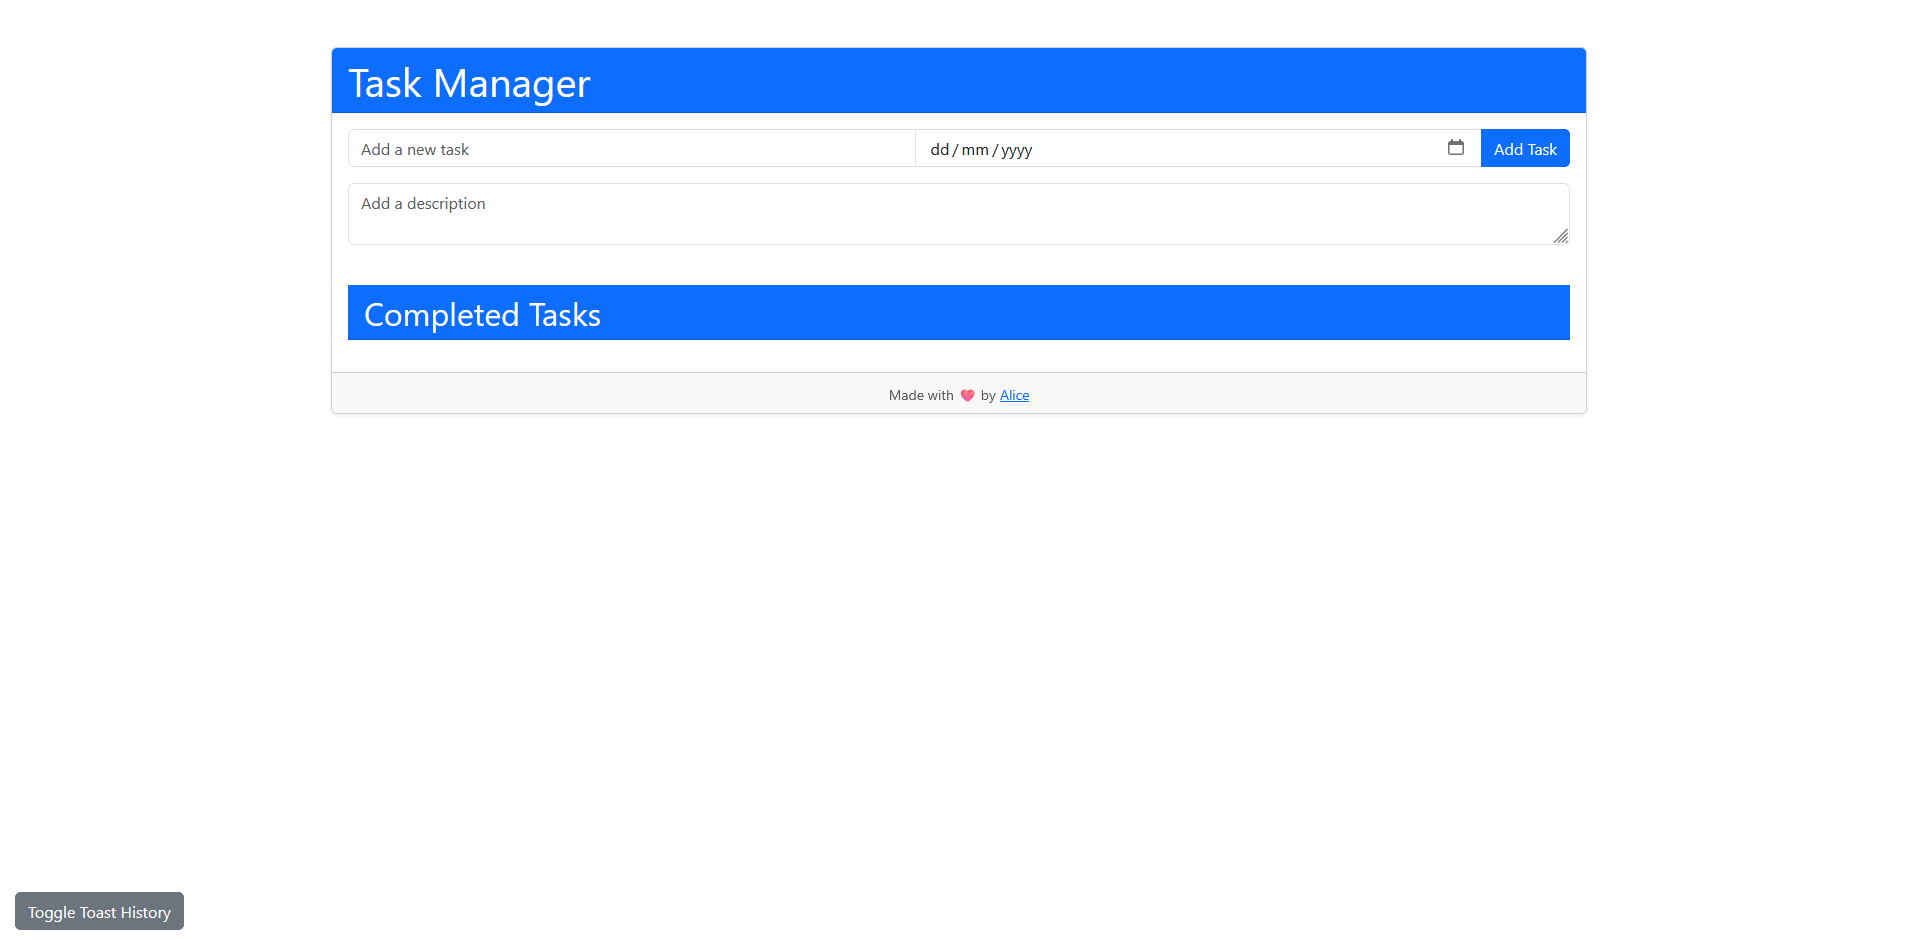The height and width of the screenshot is (941, 1915).
Task: Follow the Alice link in footer
Action: (1014, 396)
